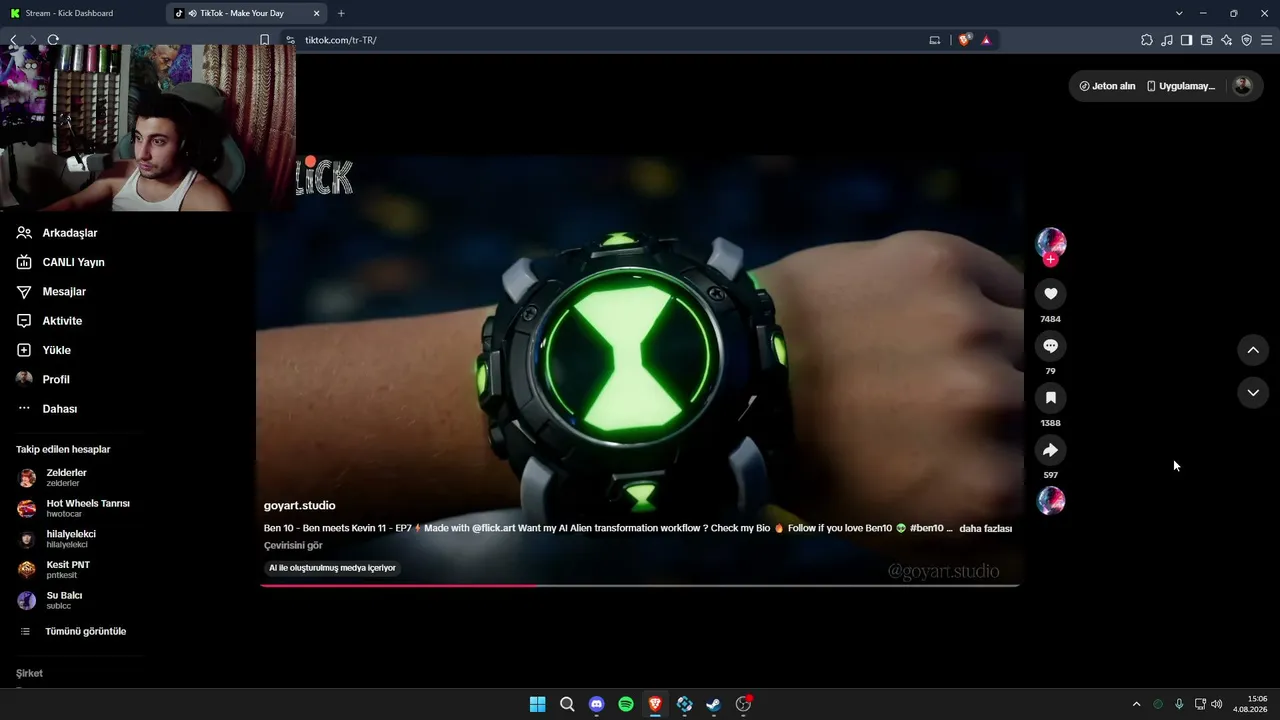Click the Uygulamayı get-app button

coord(1181,86)
